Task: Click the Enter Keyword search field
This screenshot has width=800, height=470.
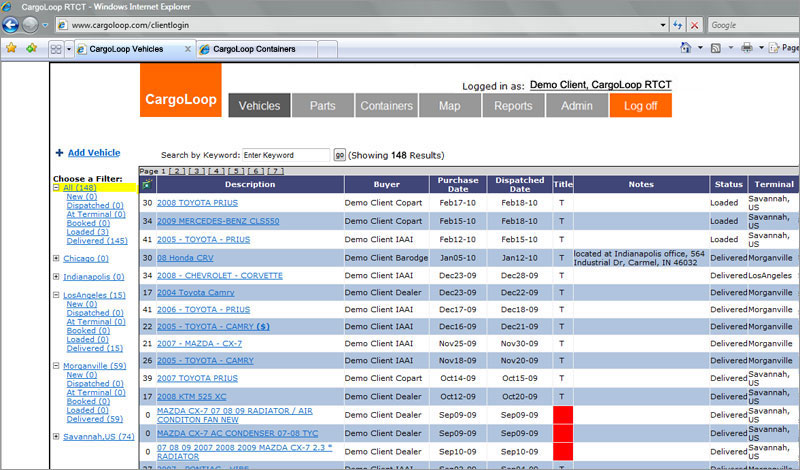Action: pos(286,155)
